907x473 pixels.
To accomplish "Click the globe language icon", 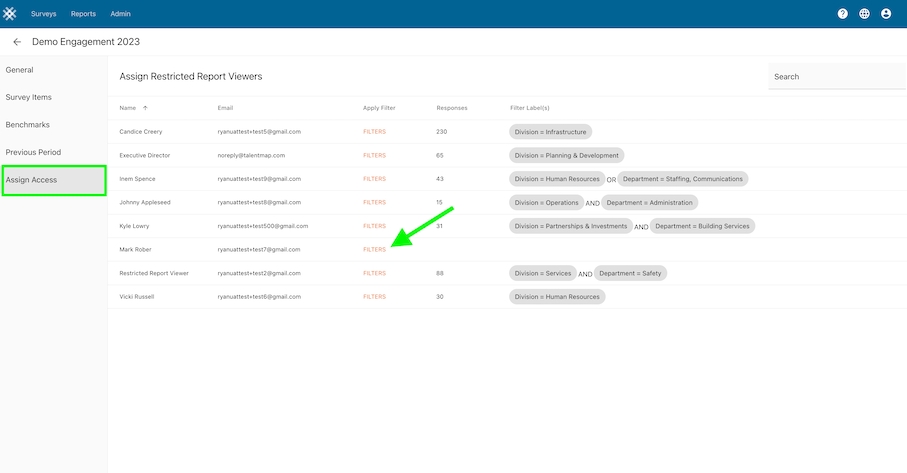I will click(864, 14).
